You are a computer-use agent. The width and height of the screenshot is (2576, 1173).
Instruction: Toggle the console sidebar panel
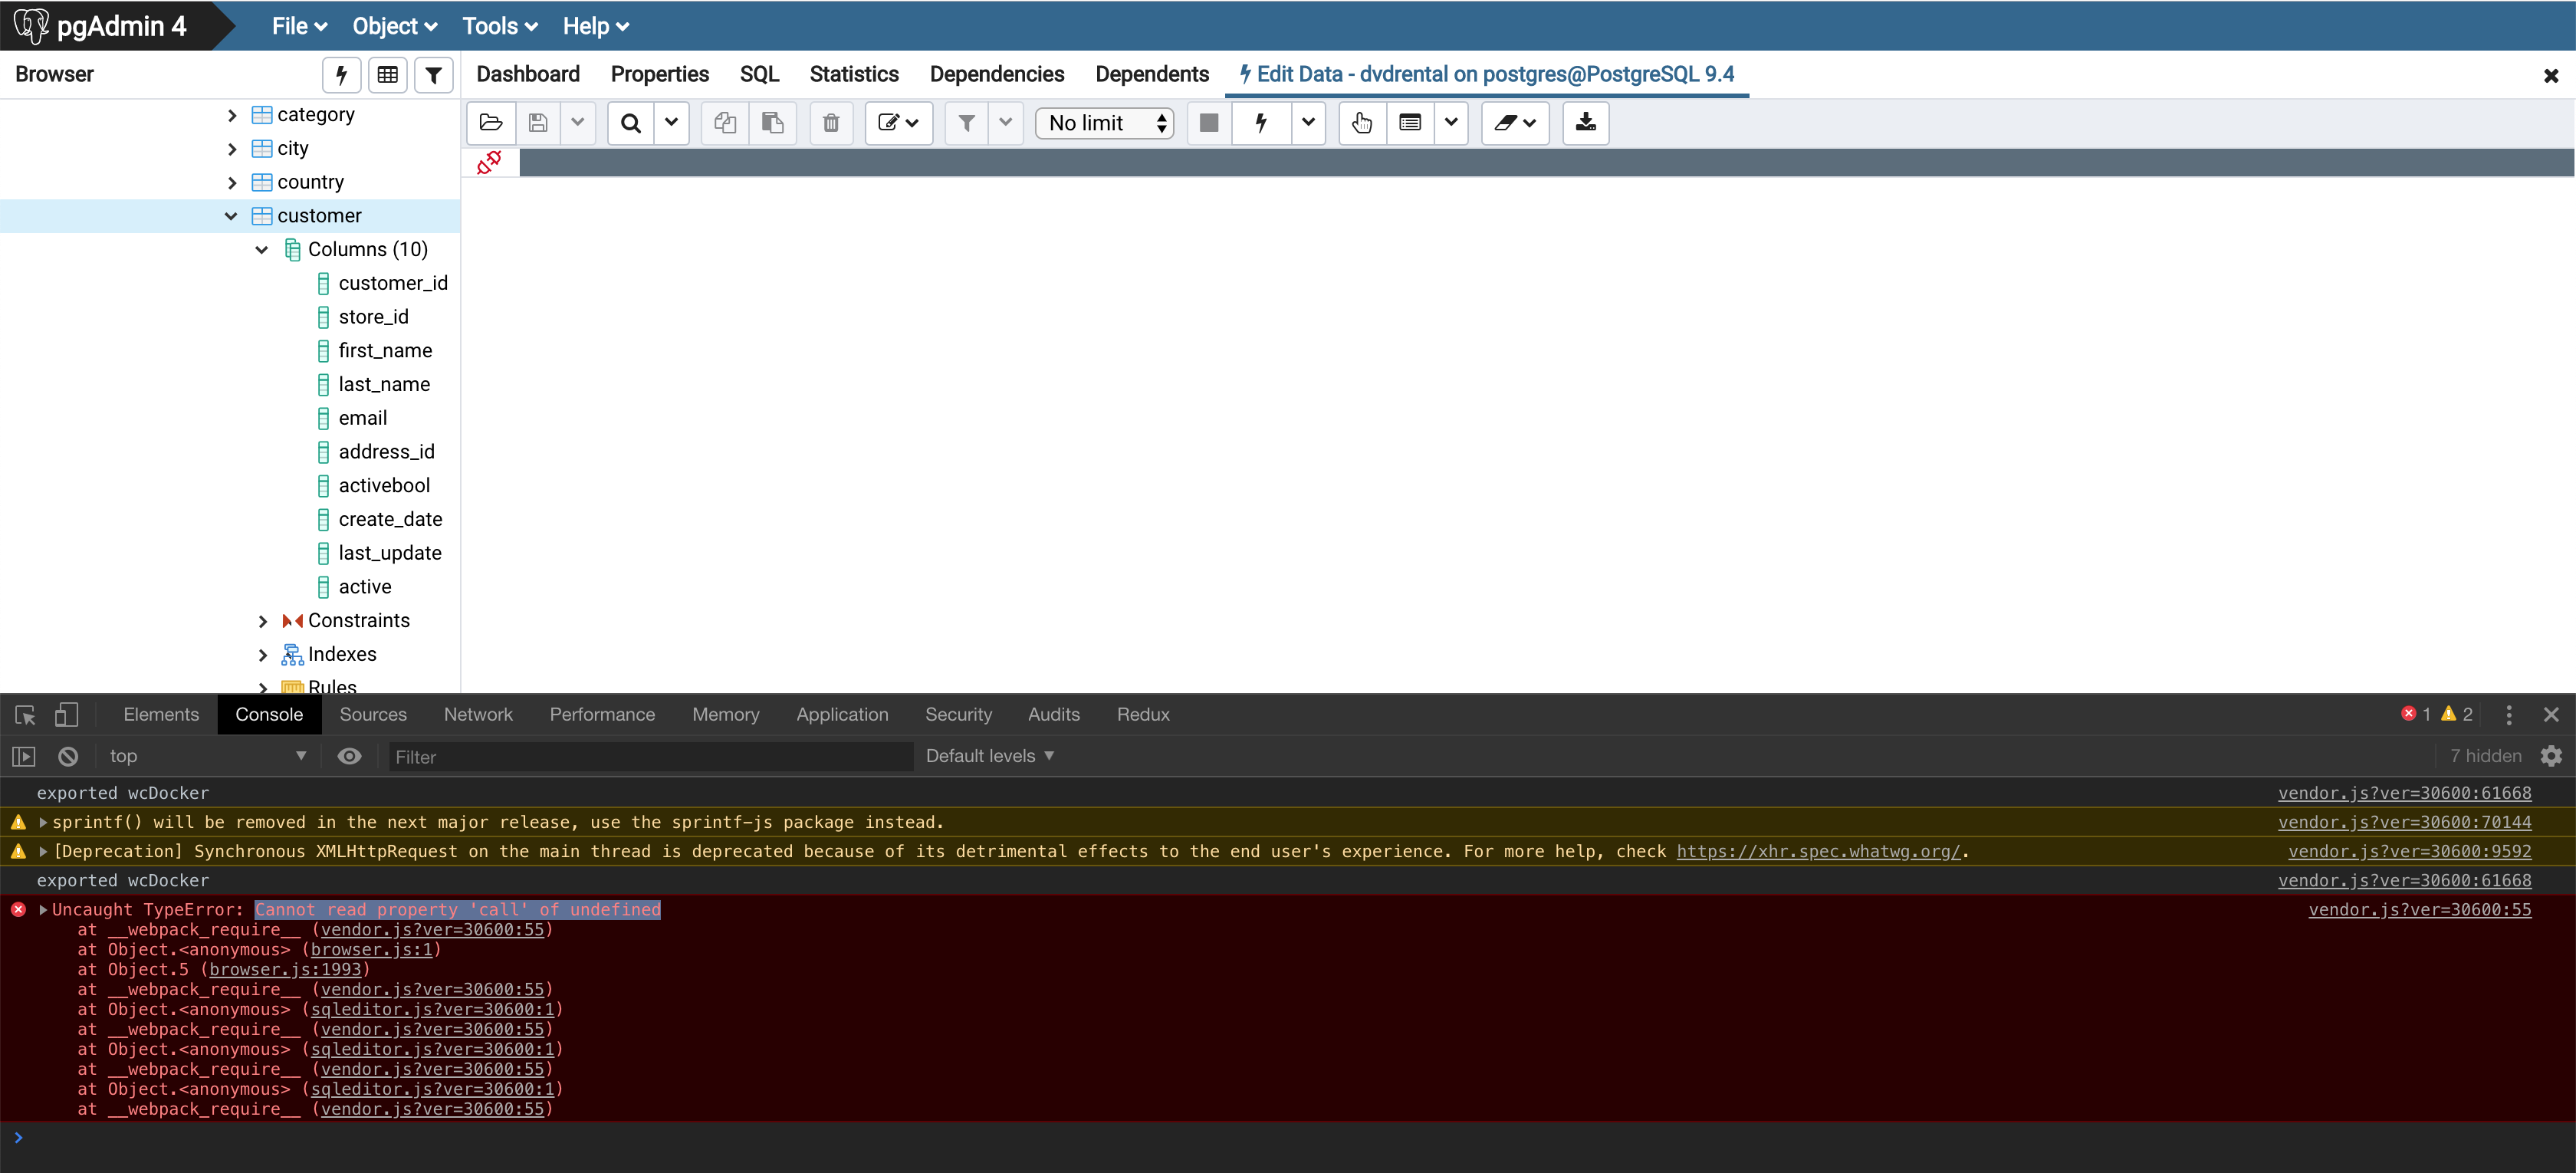tap(24, 756)
